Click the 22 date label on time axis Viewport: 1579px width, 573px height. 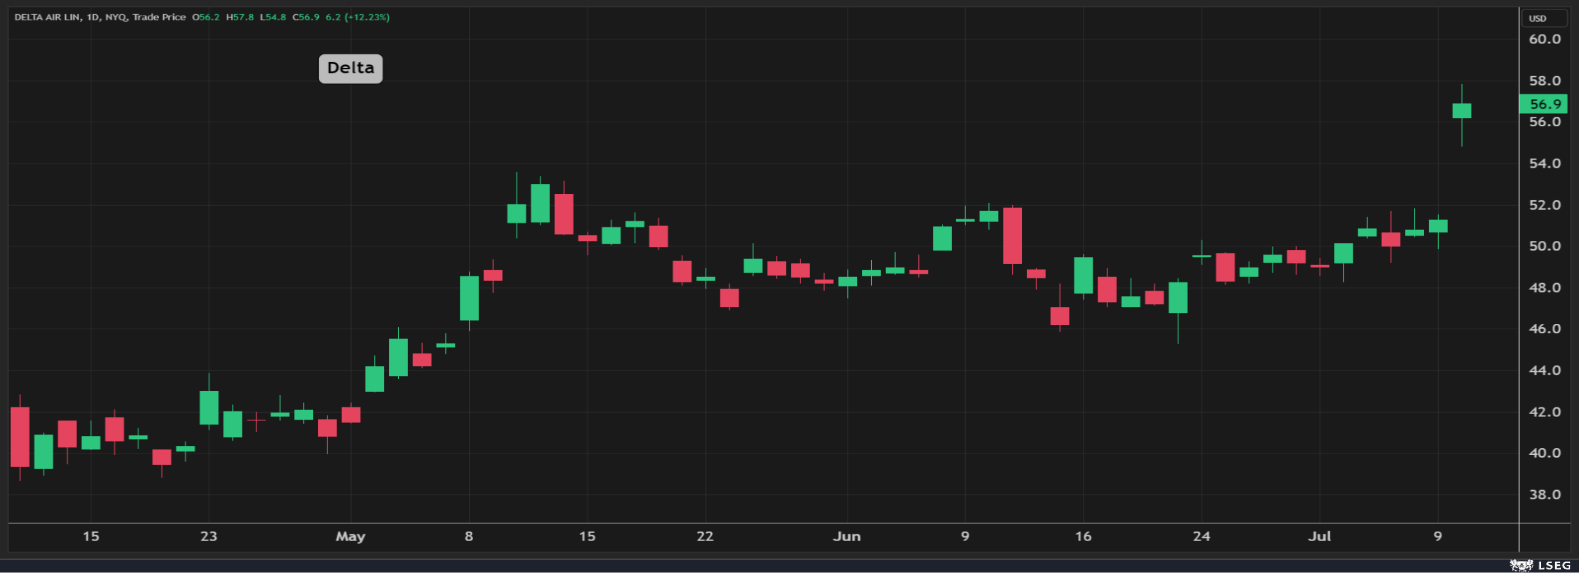[x=705, y=536]
